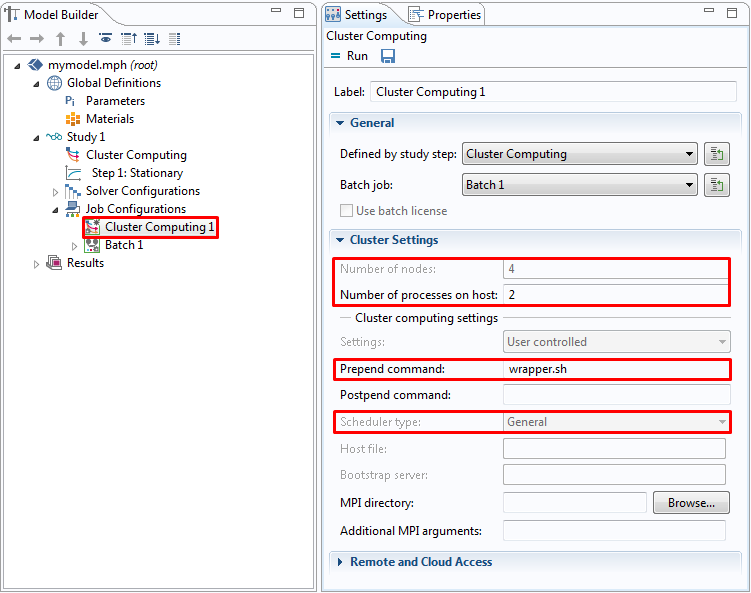
Task: Select the Settings tab
Action: click(357, 15)
